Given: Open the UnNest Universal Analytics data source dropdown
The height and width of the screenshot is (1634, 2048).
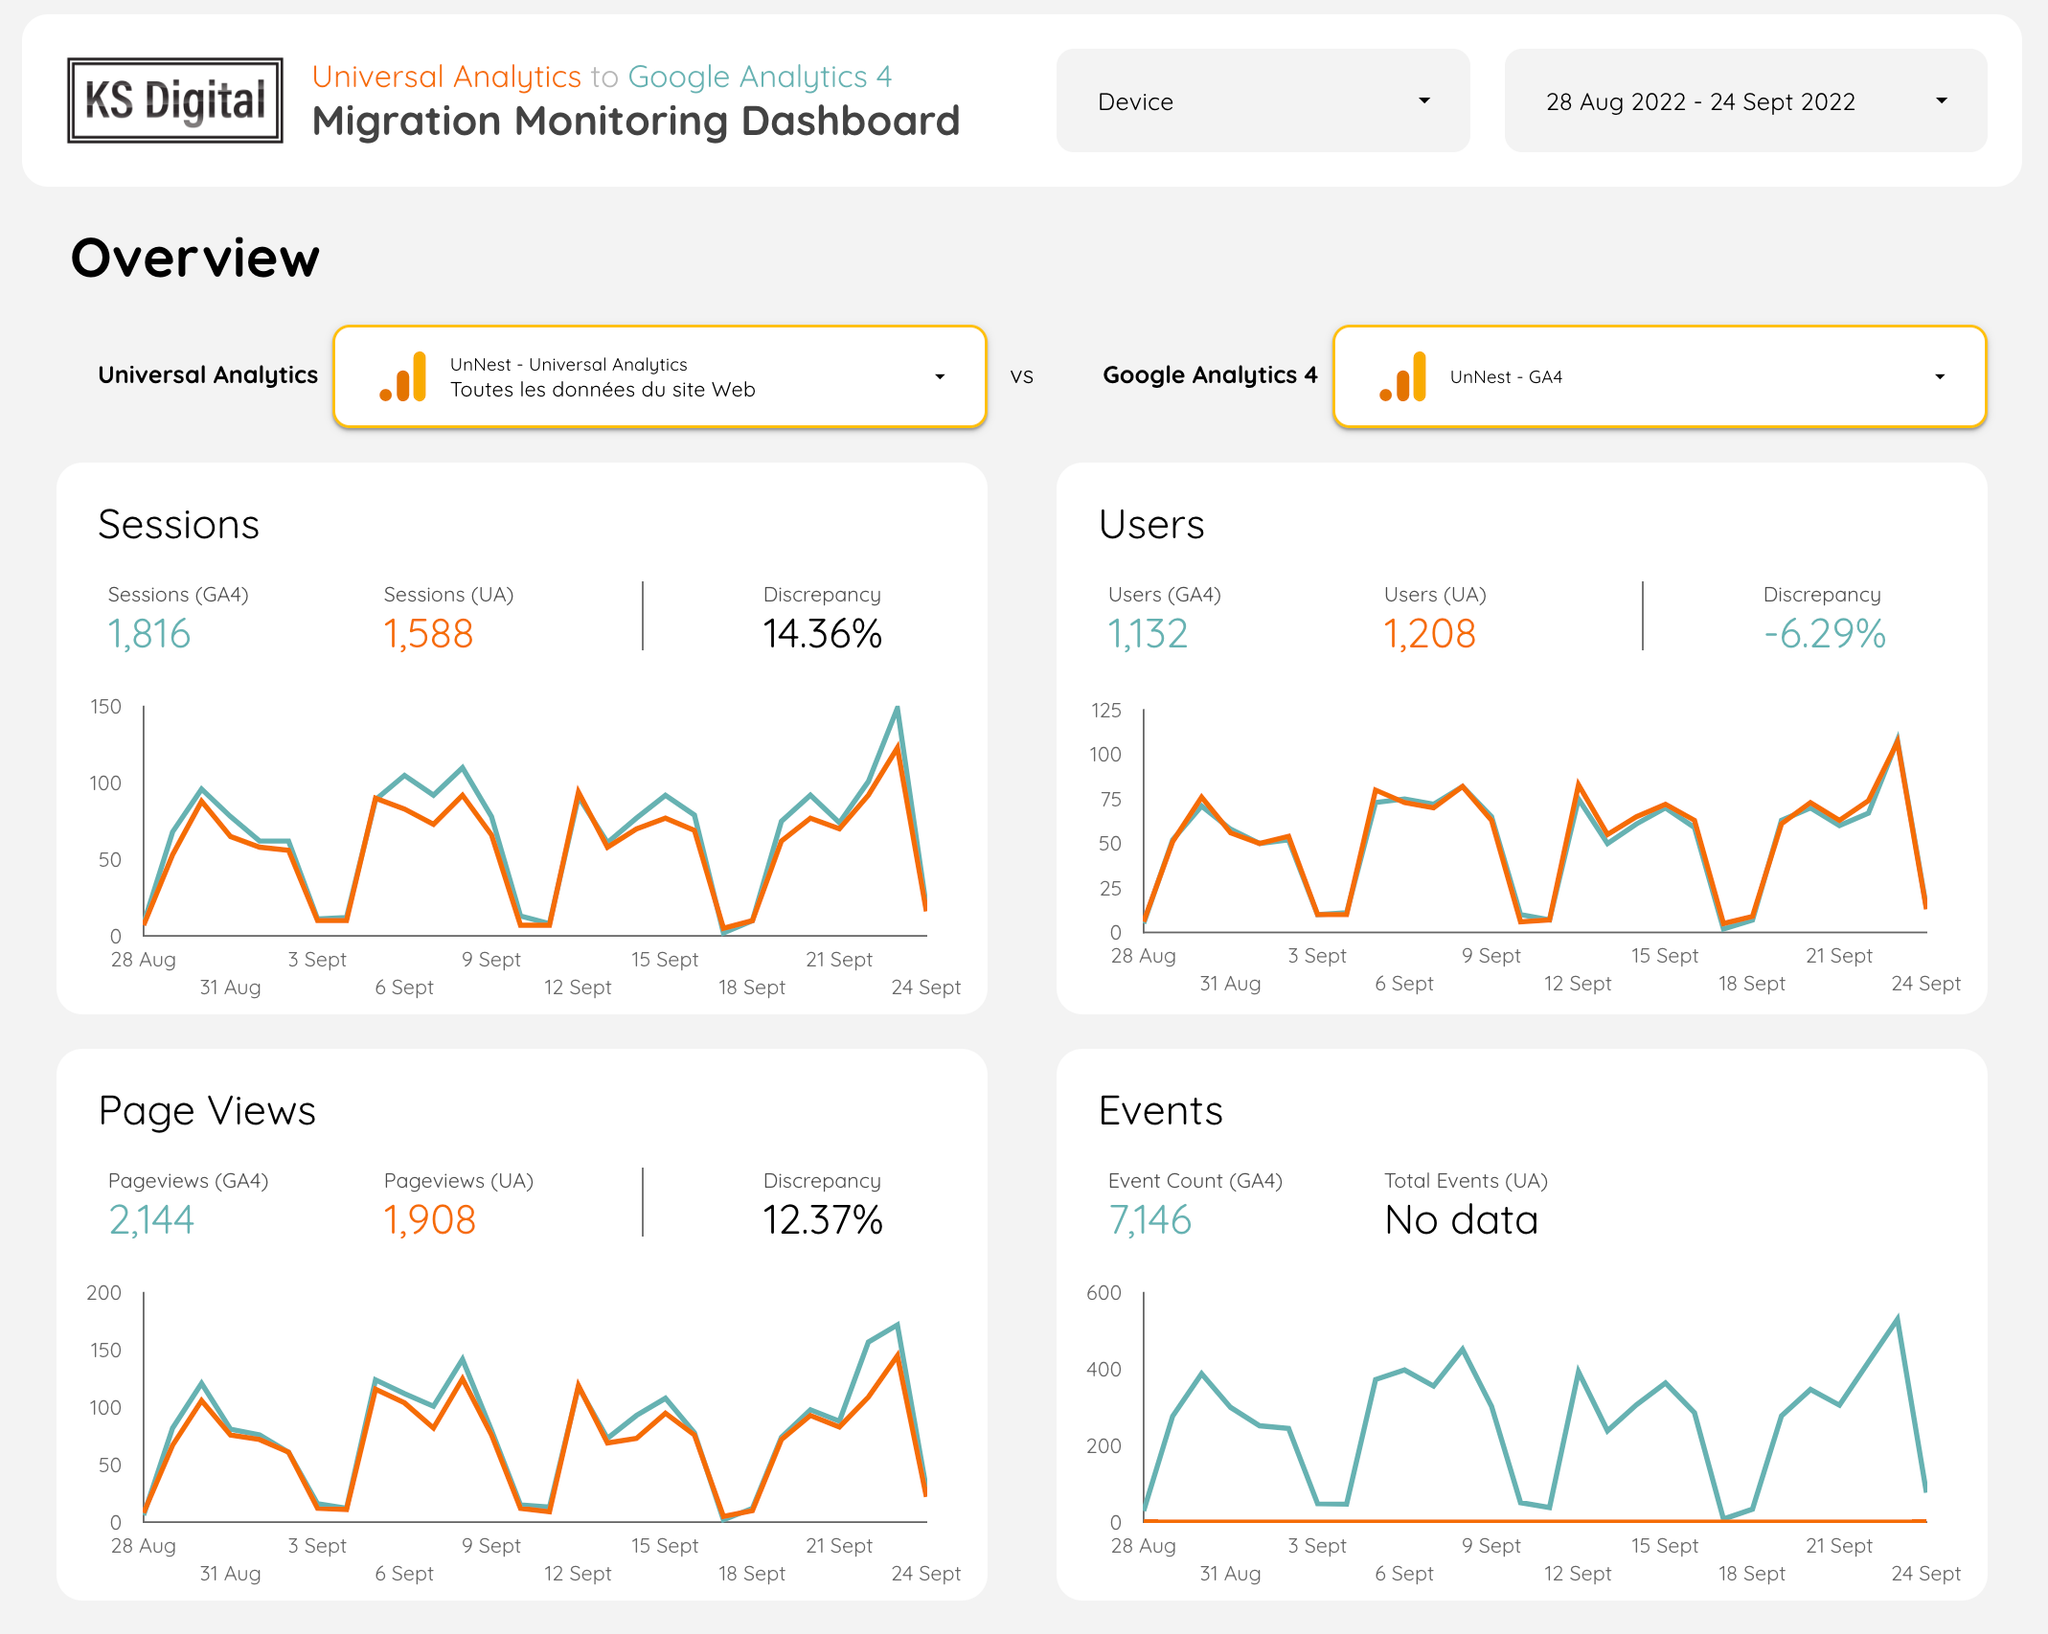Looking at the screenshot, I should 660,377.
